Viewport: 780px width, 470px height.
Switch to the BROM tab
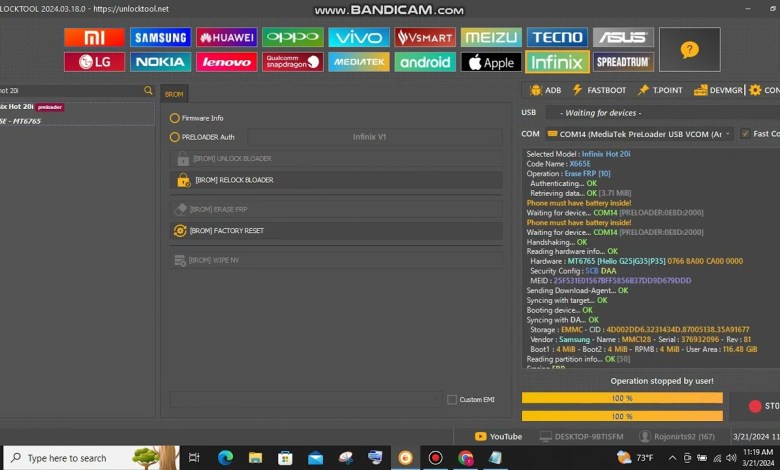(x=173, y=93)
